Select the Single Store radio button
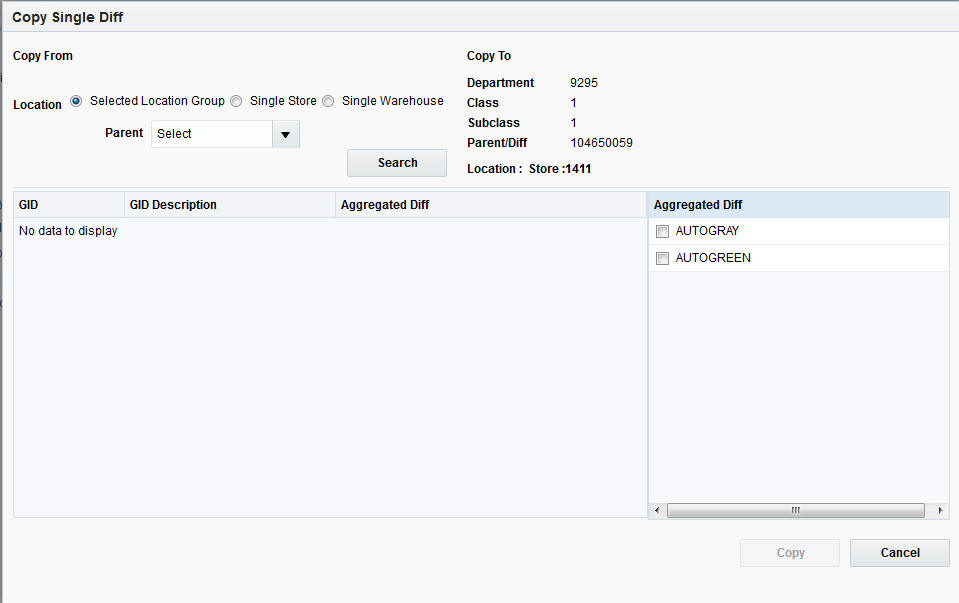 click(x=236, y=100)
